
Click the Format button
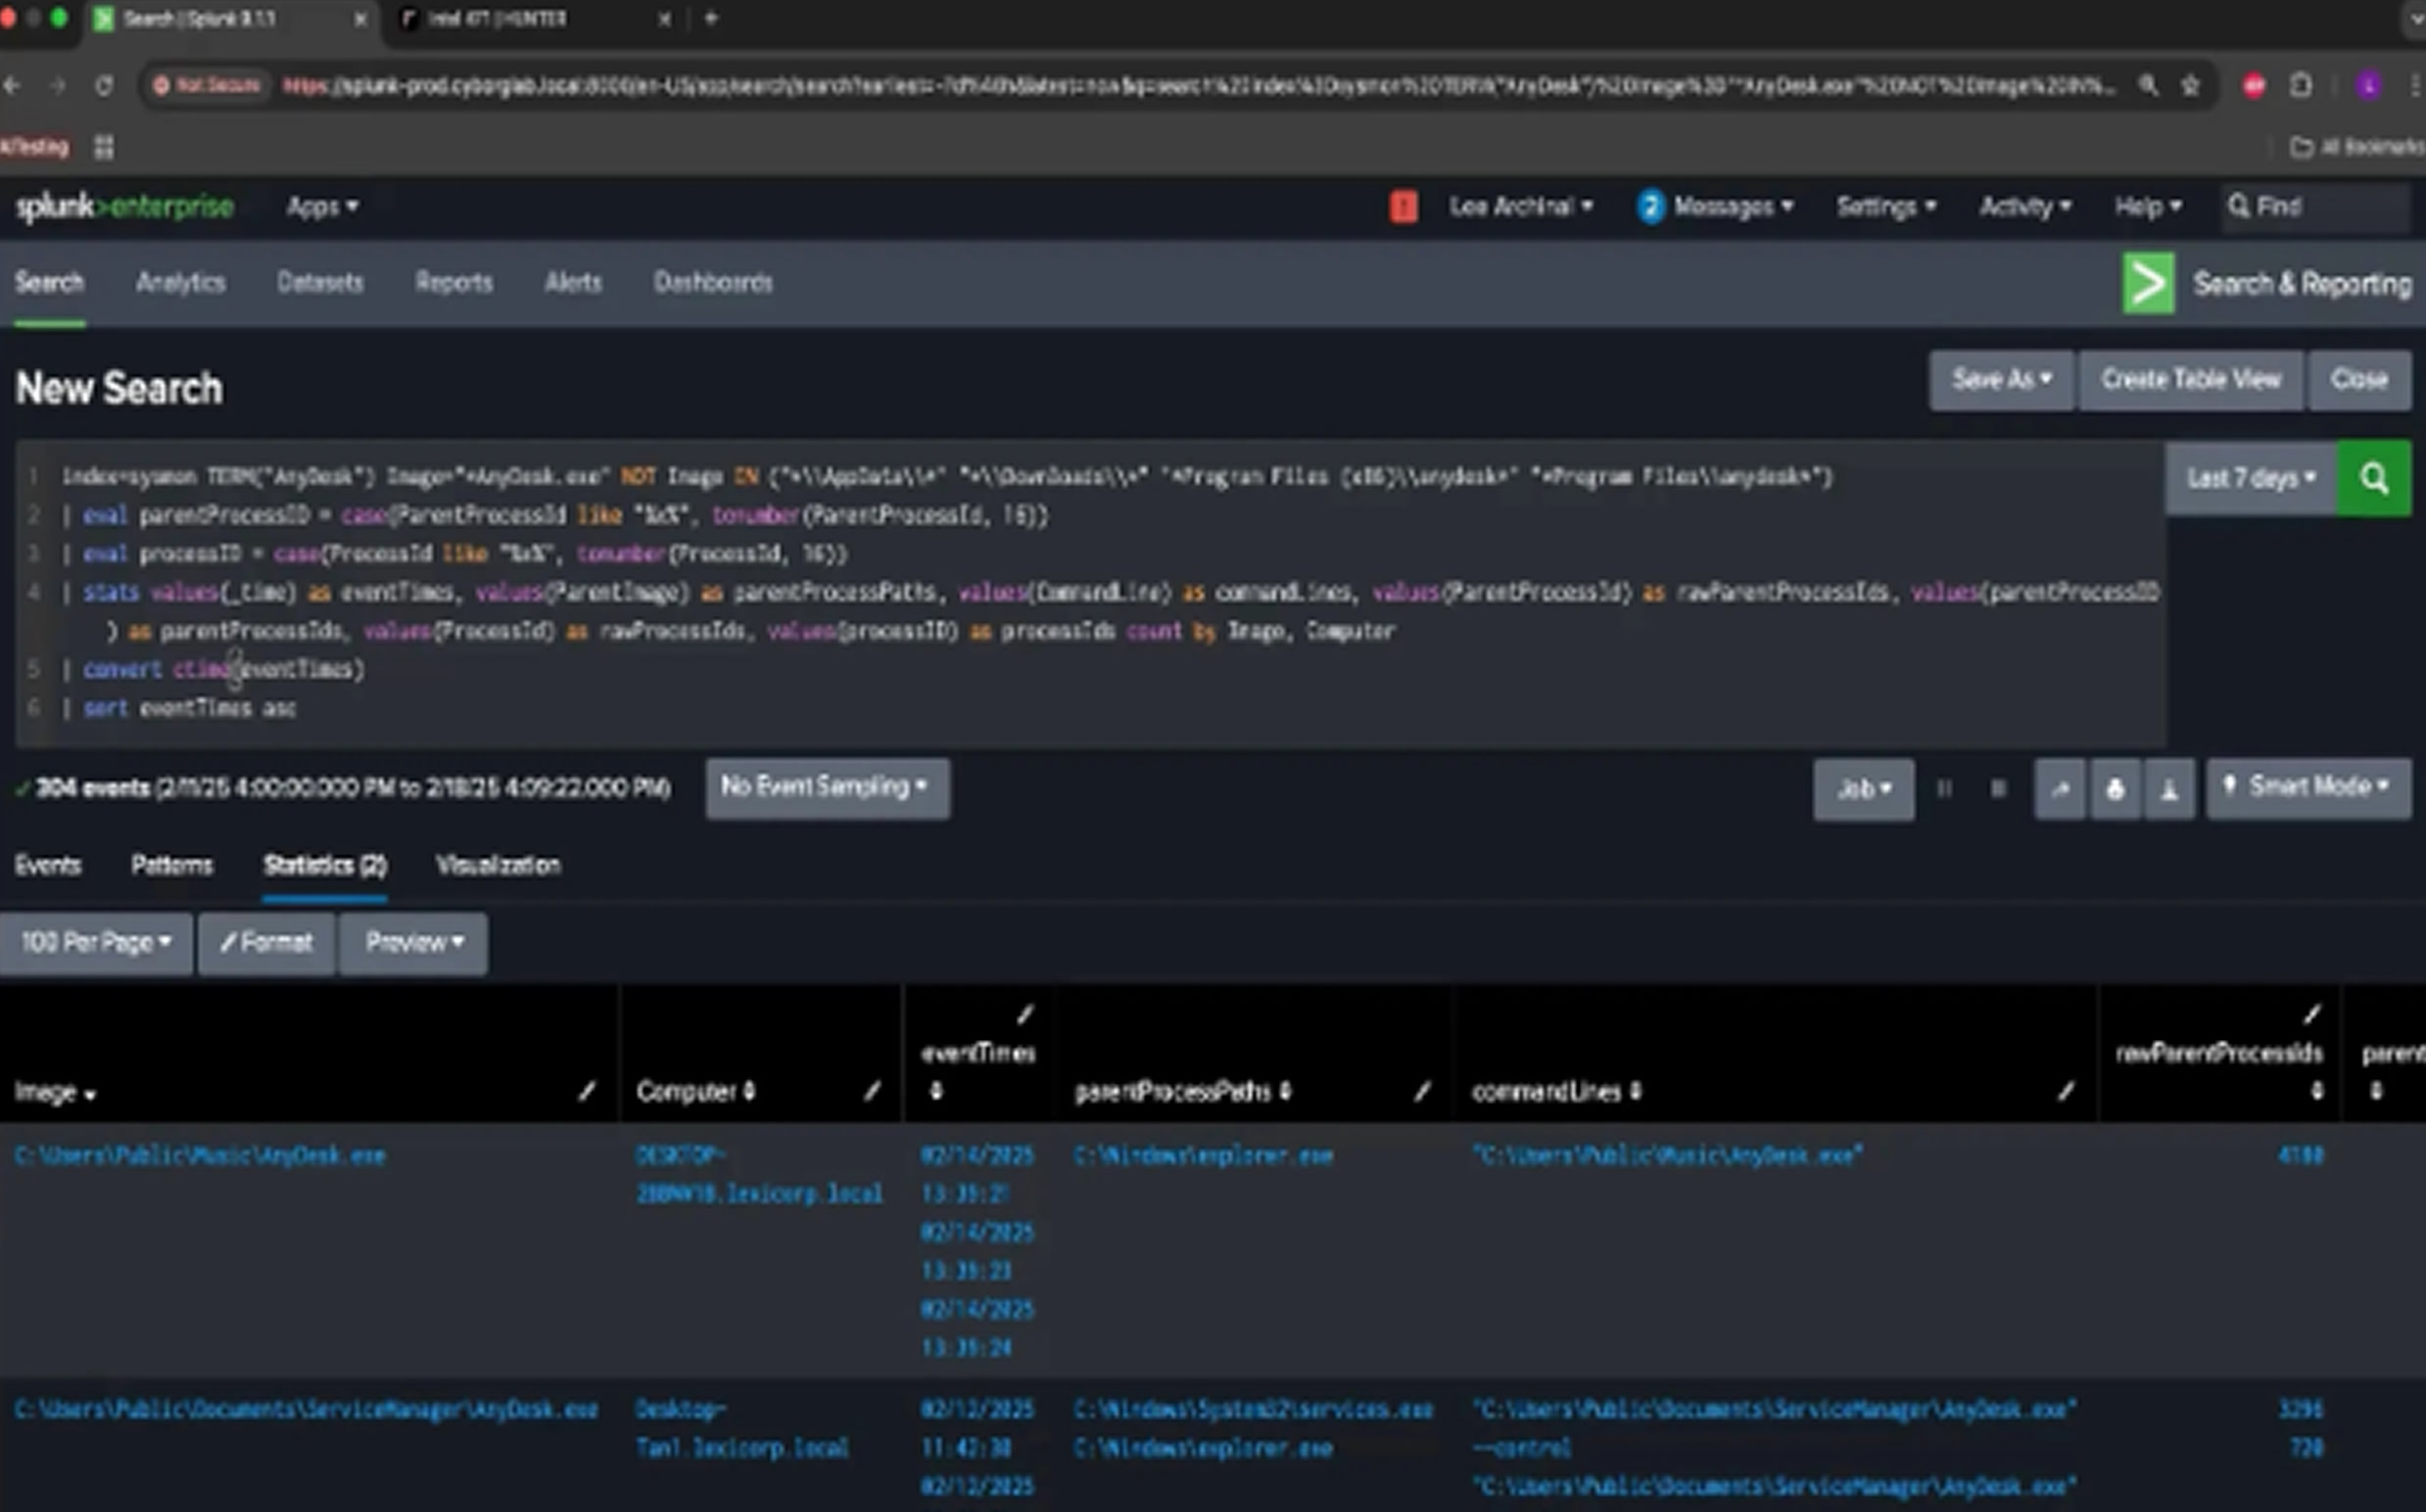click(x=266, y=943)
